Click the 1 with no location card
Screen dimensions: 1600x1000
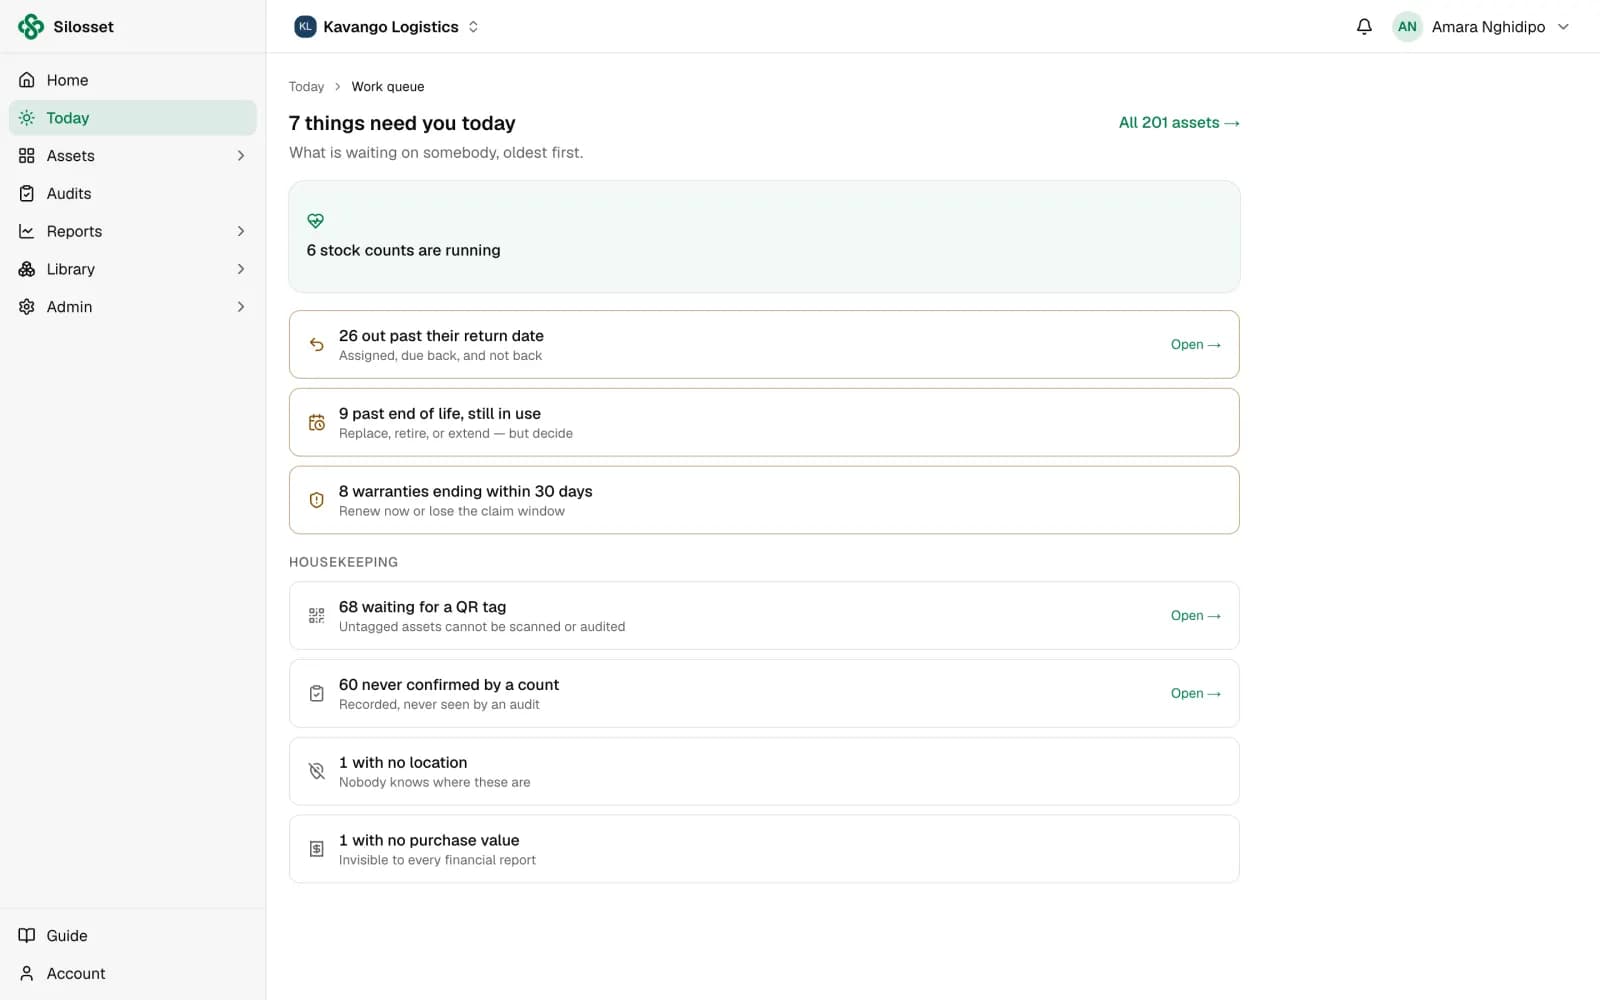764,771
